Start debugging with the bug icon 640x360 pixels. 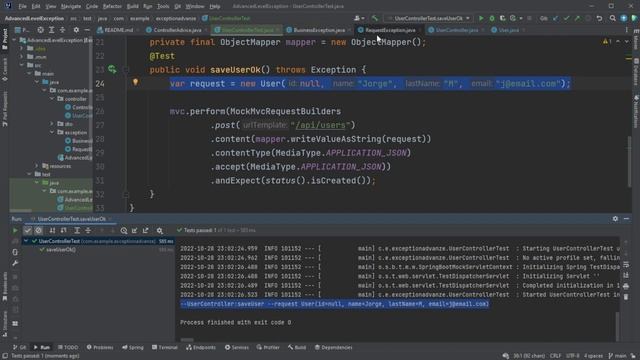click(x=492, y=18)
